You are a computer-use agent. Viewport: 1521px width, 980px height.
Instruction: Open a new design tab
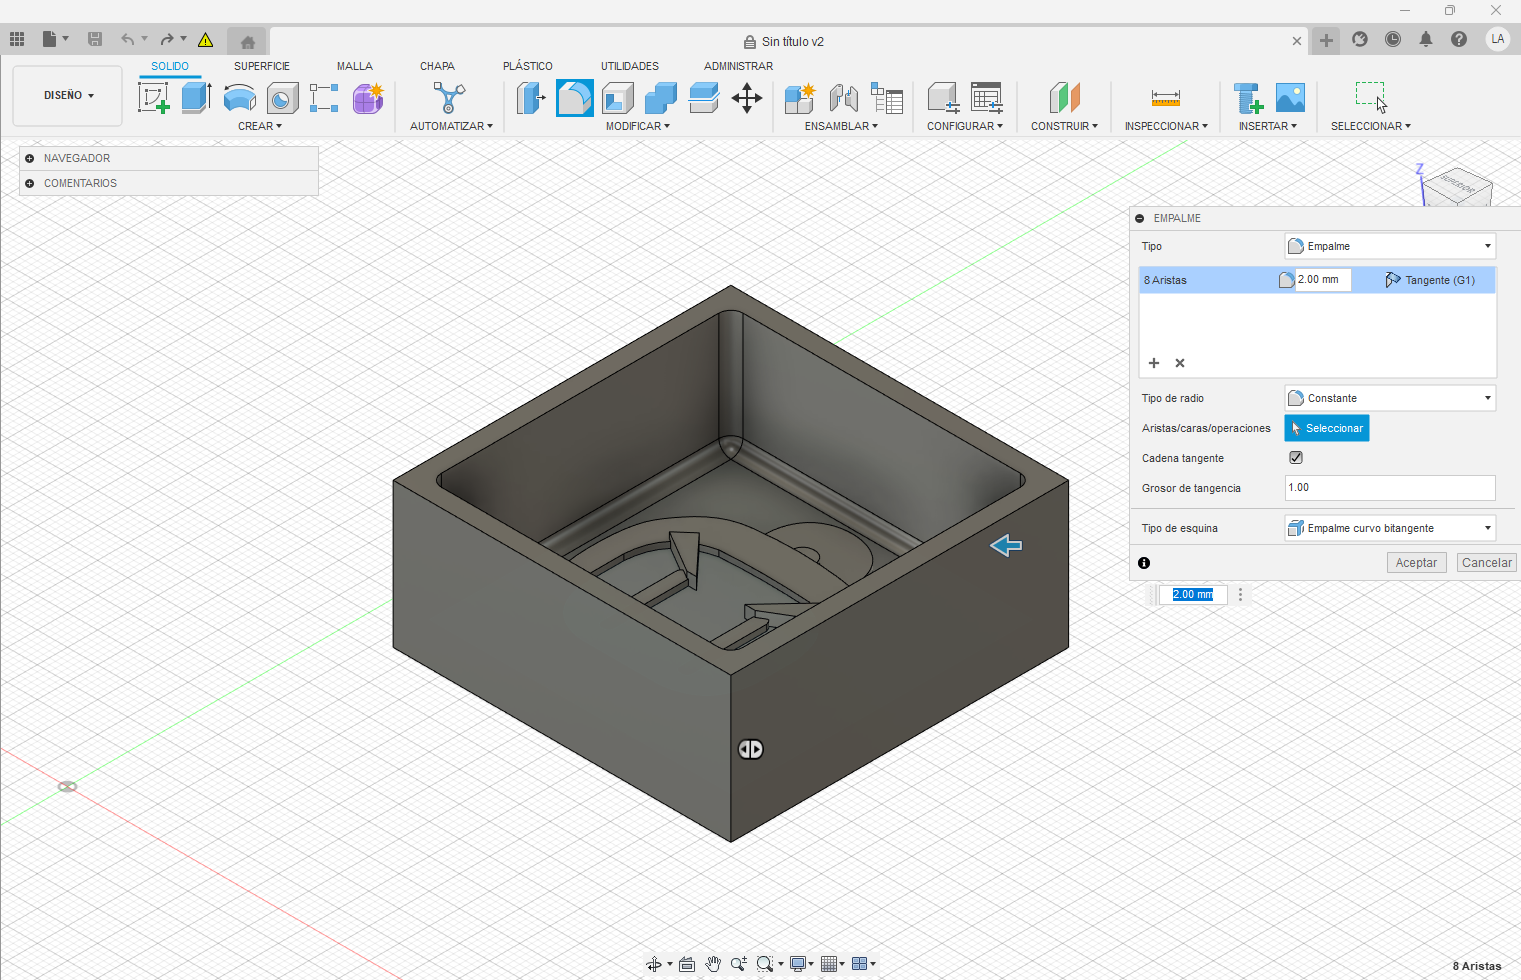click(x=1326, y=41)
